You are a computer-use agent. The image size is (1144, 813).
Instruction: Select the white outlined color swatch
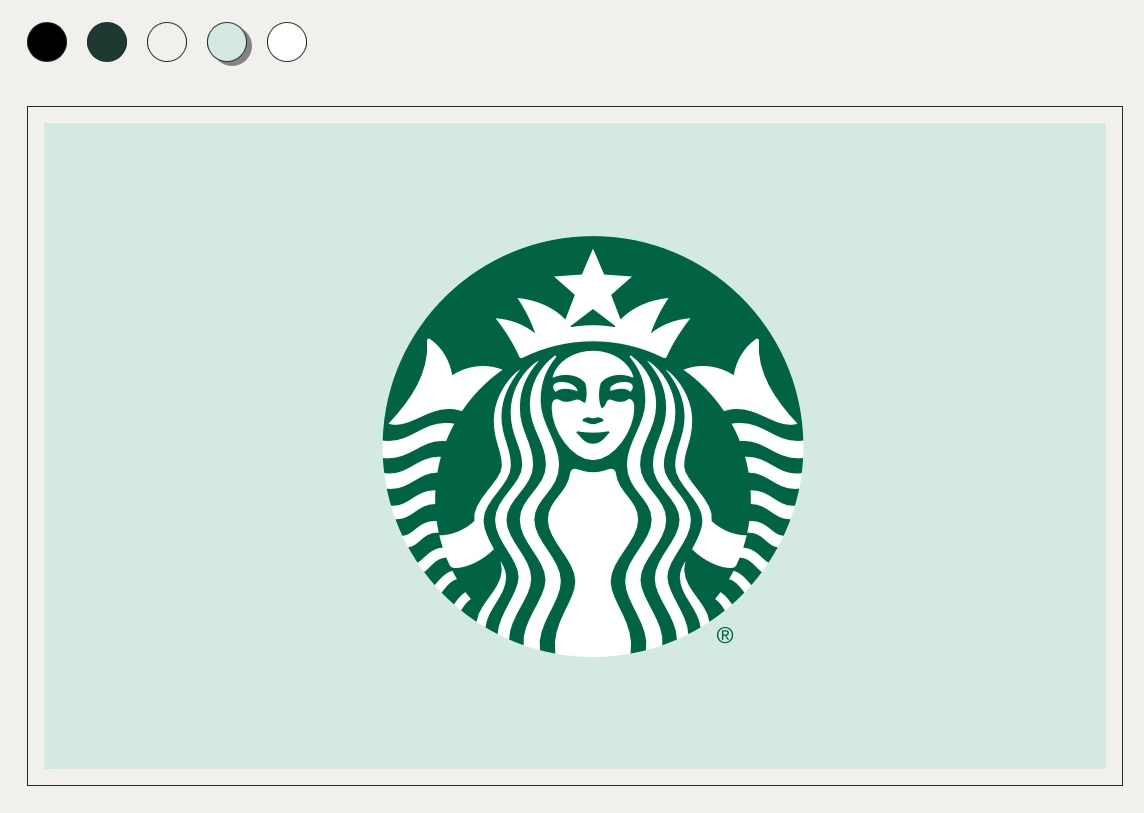click(167, 41)
